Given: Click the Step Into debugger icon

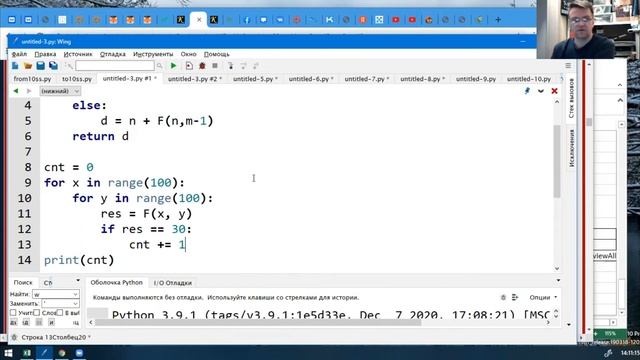Looking at the screenshot, I should tap(231, 66).
